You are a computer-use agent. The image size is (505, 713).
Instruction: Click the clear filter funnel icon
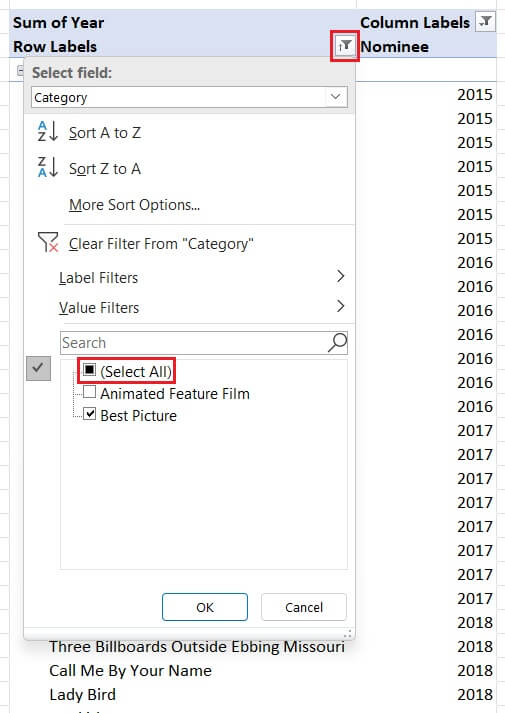click(x=48, y=242)
